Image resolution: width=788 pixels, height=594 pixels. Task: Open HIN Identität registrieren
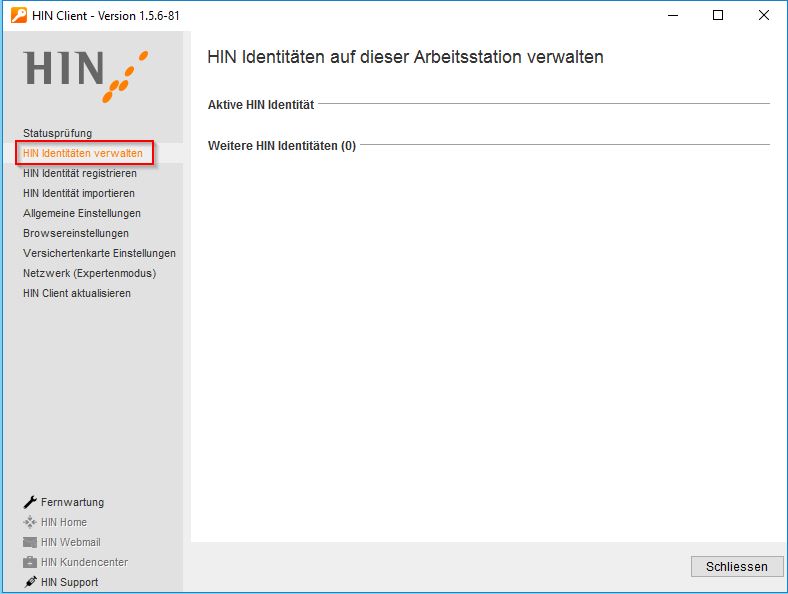click(80, 173)
